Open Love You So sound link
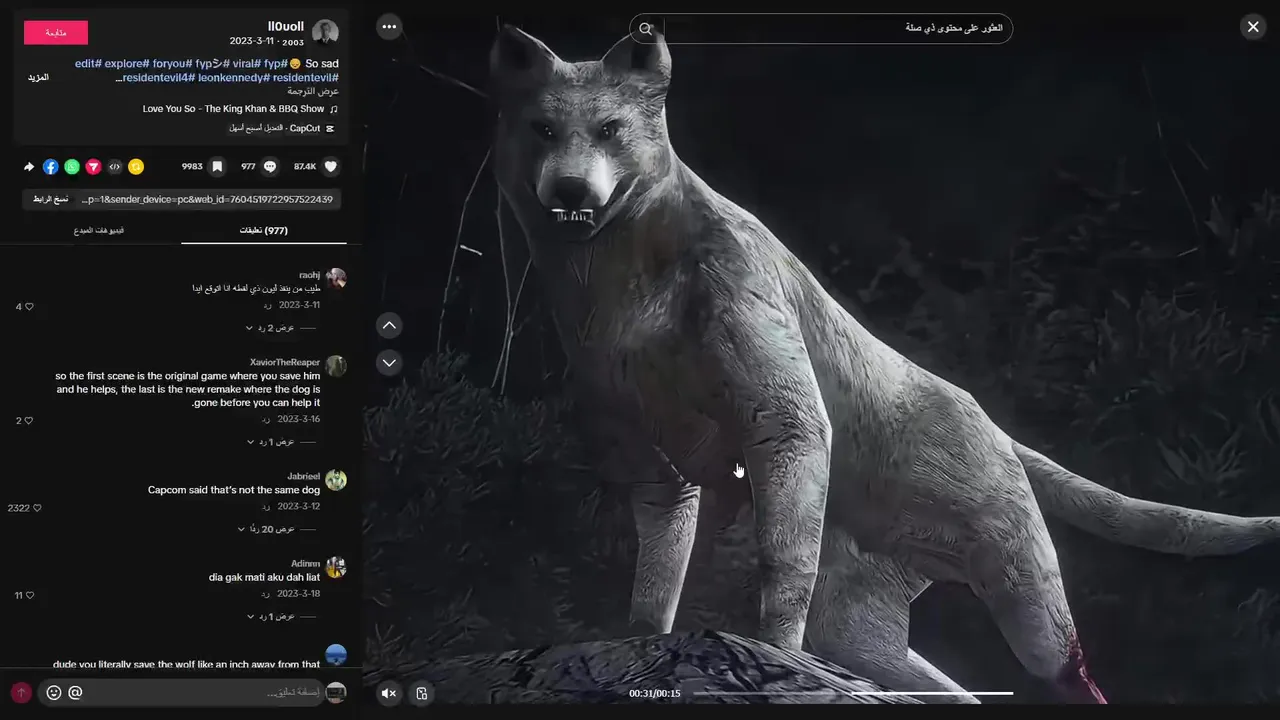The image size is (1280, 720). tap(234, 109)
